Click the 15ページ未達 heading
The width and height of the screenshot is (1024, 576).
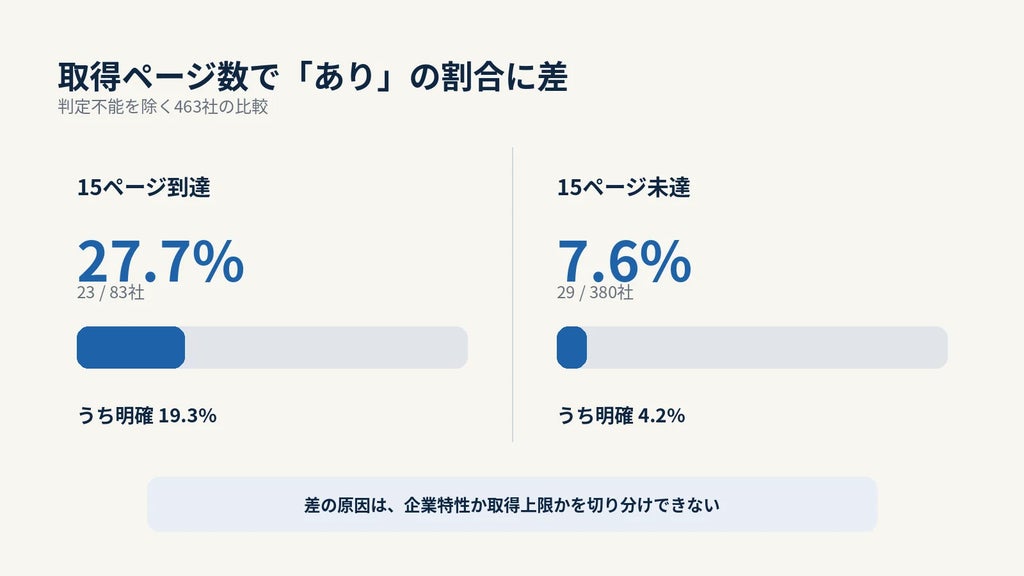click(x=624, y=187)
